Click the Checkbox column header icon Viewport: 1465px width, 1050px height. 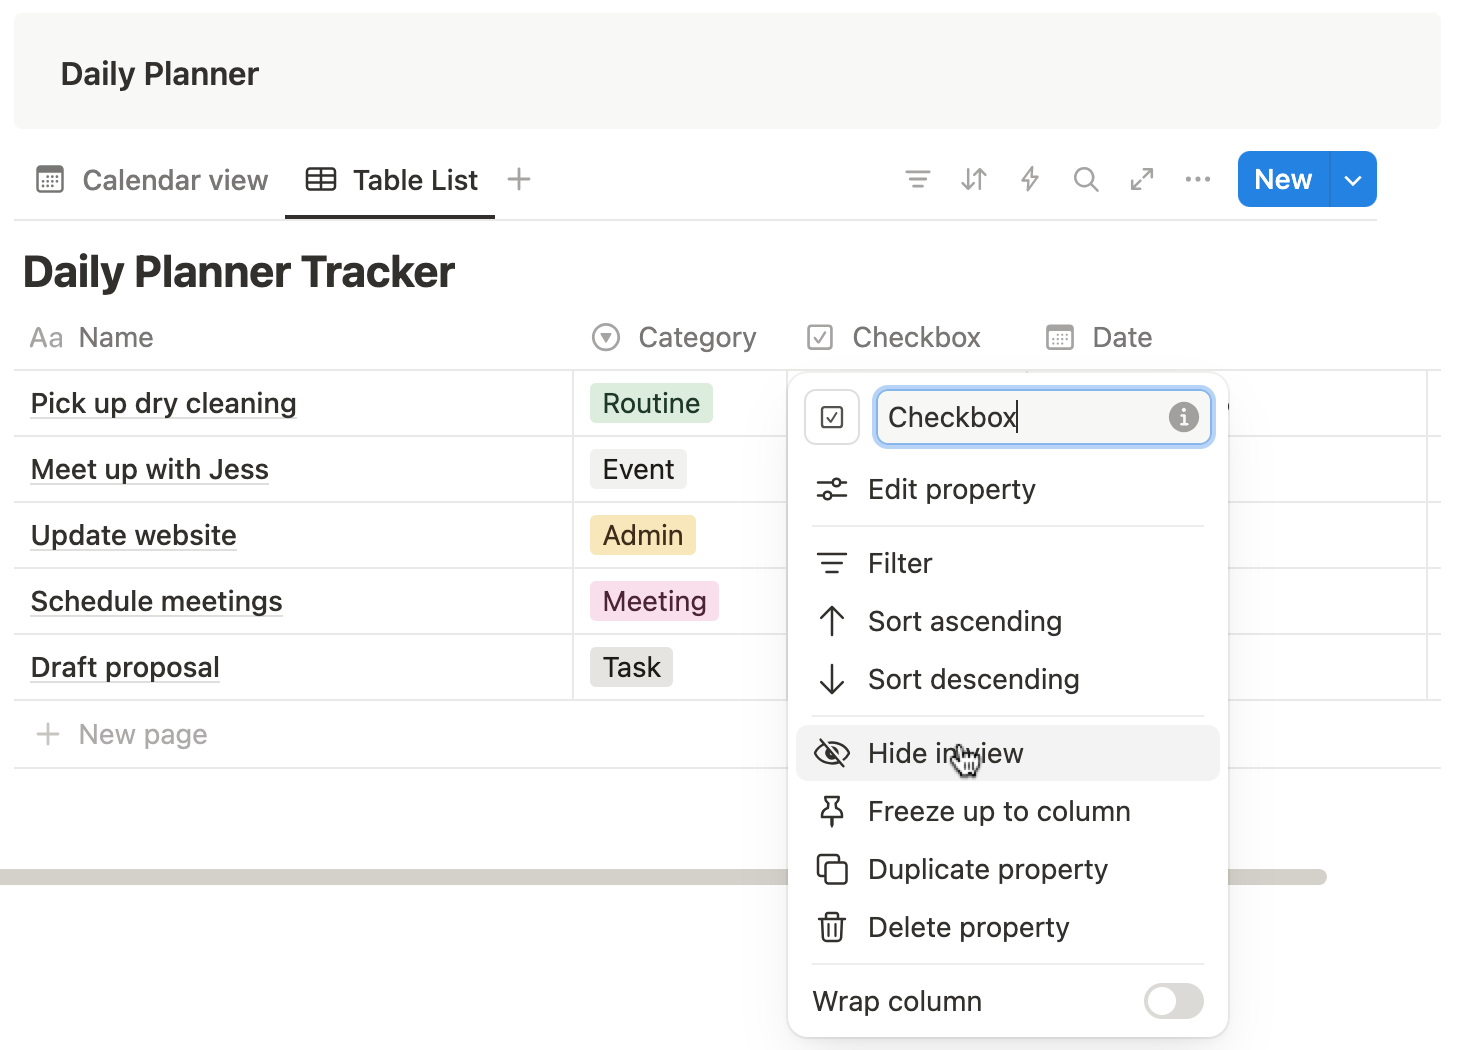coord(820,338)
